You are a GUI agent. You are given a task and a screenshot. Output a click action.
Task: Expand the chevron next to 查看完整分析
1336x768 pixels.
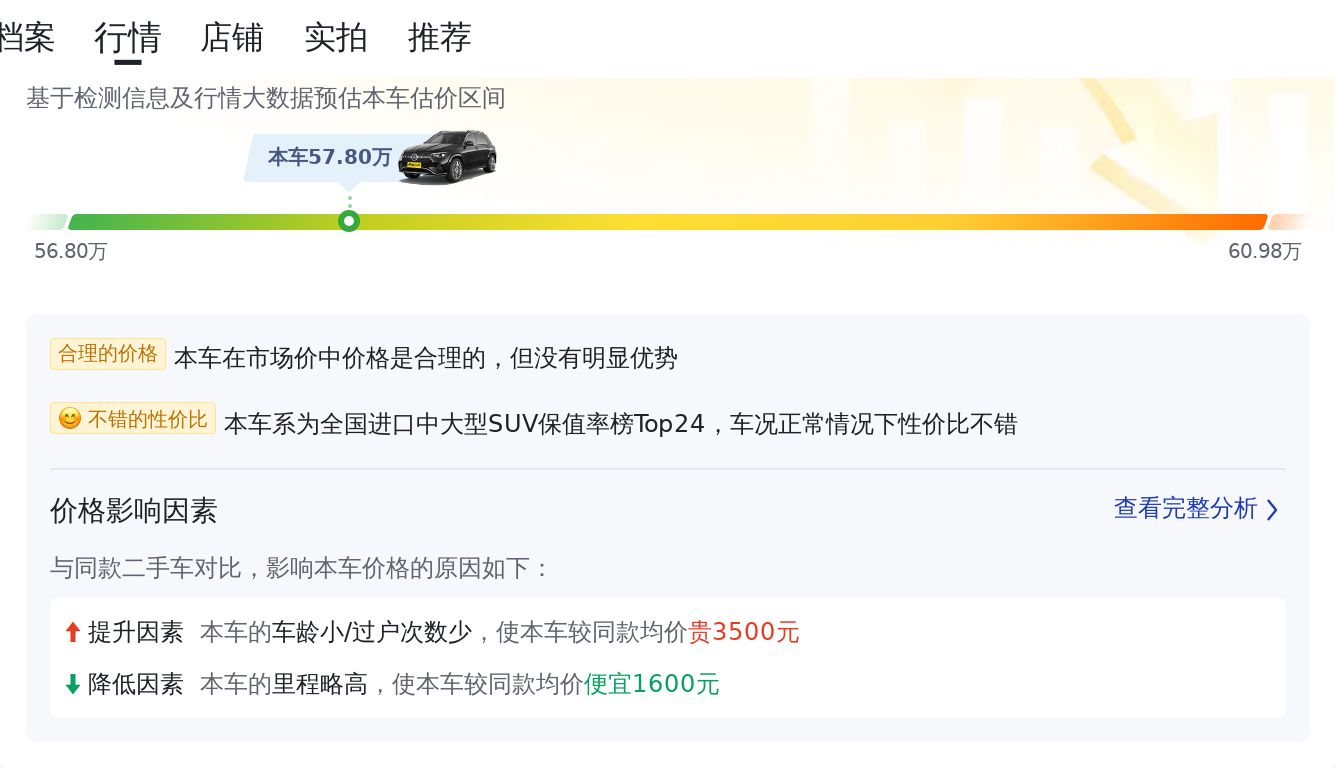click(x=1272, y=510)
